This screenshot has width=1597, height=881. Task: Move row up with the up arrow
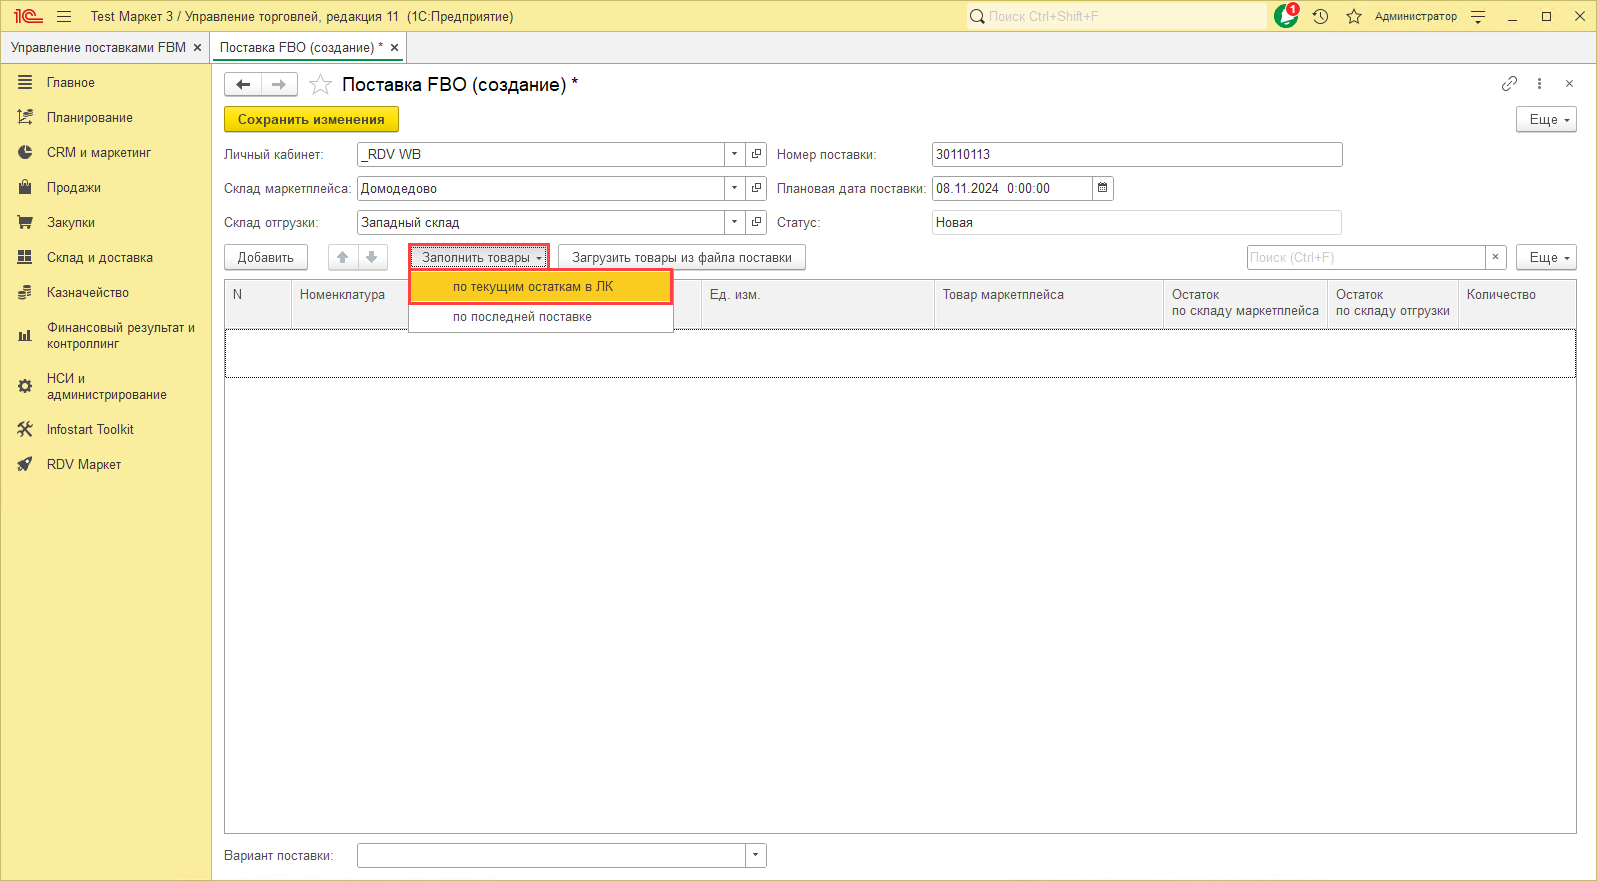pos(343,257)
